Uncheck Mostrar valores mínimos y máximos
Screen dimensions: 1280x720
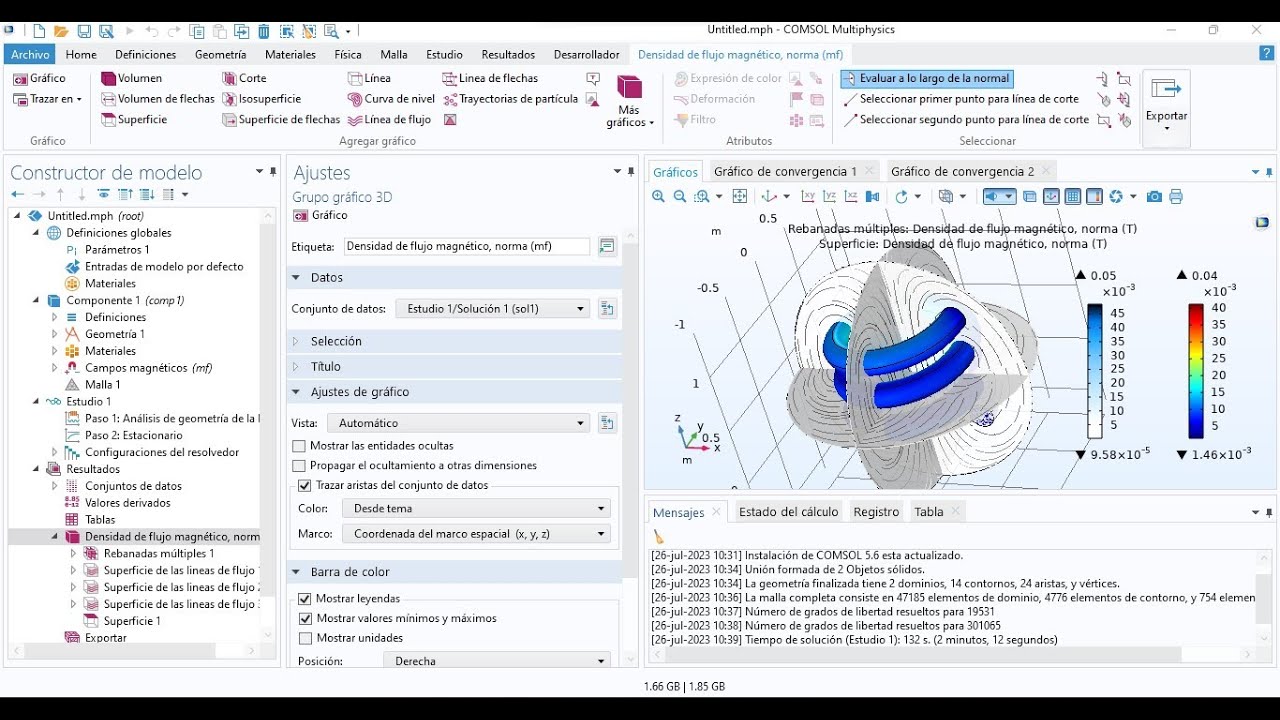tap(303, 618)
